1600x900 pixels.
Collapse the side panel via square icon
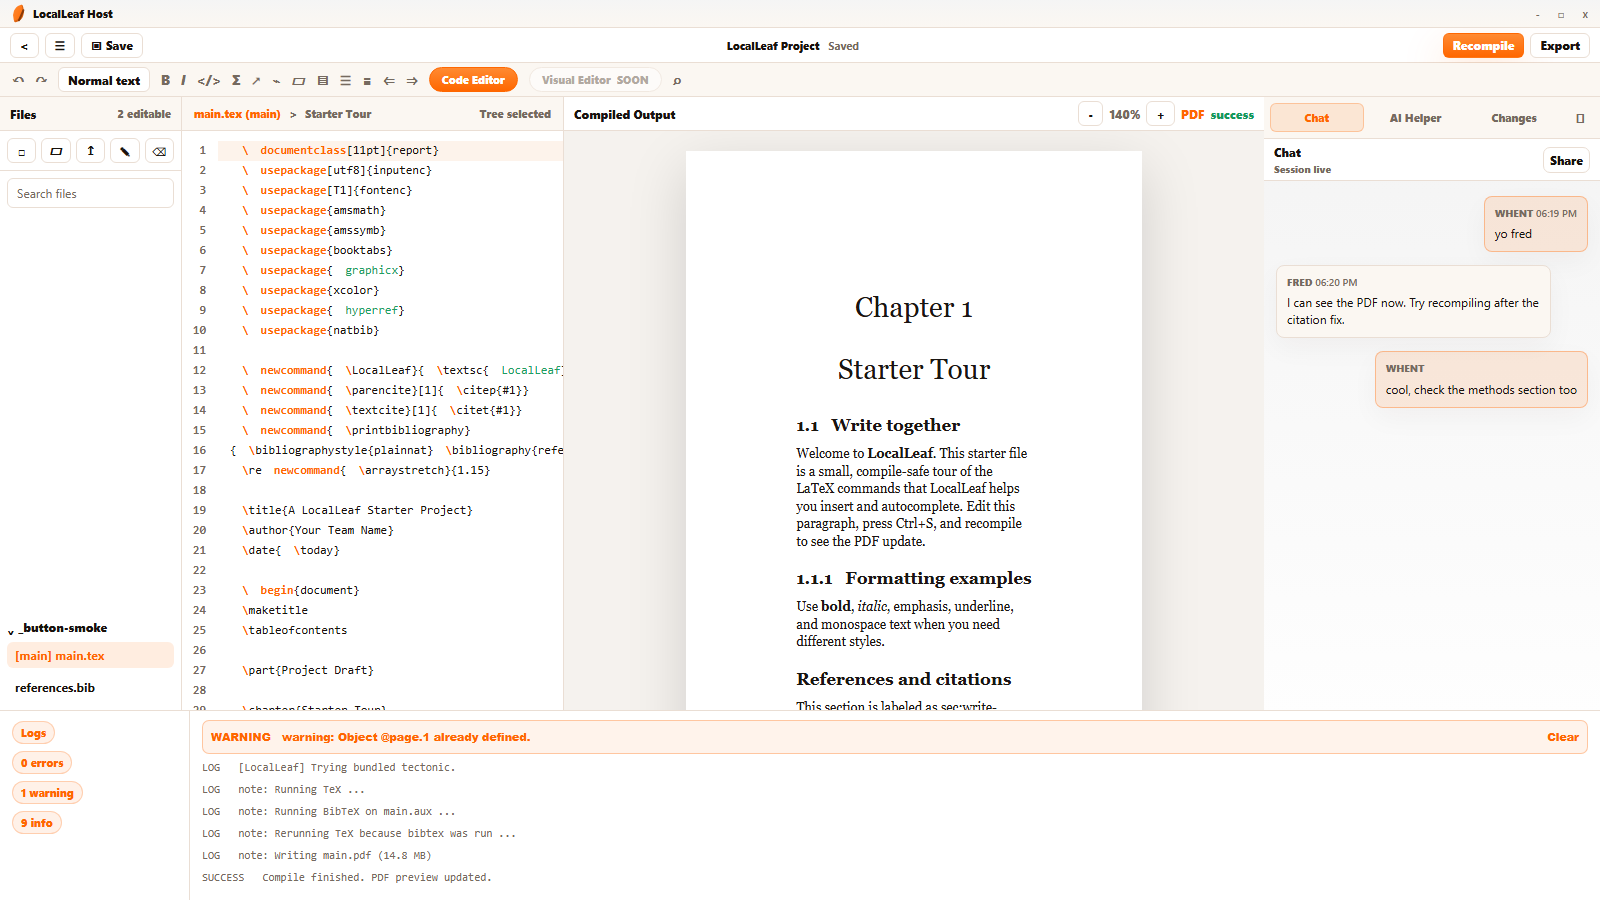point(1580,118)
